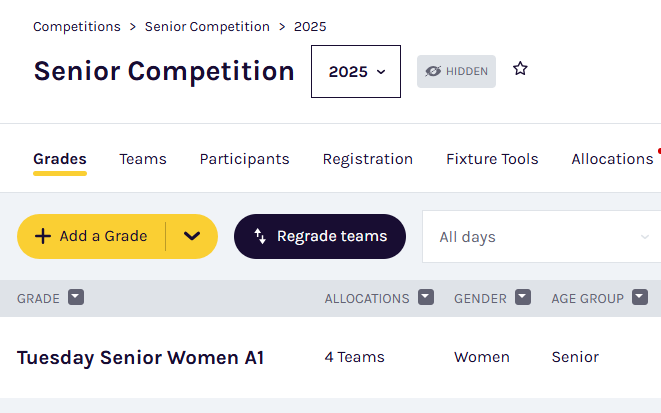
Task: Open Tuesday Senior Women A1 grade row
Action: 140,357
